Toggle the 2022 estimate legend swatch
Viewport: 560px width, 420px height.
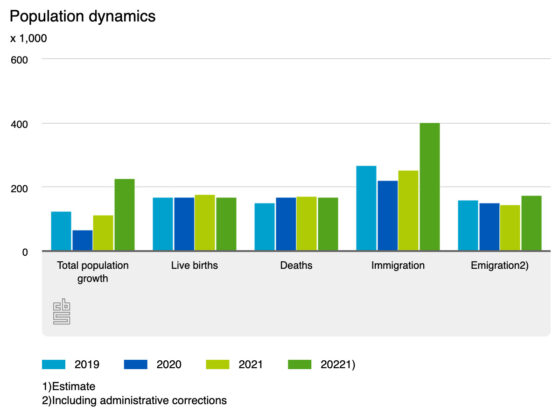coord(300,364)
